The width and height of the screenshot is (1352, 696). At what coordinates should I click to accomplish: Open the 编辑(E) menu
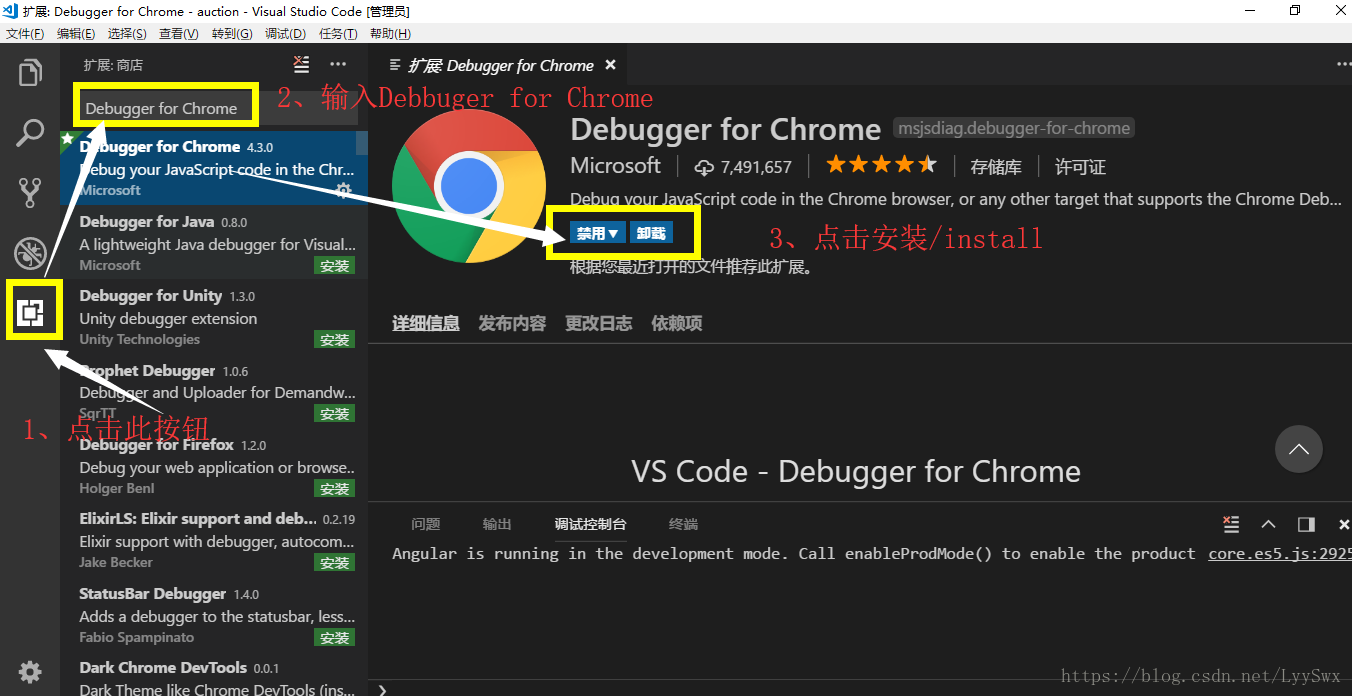(x=76, y=33)
